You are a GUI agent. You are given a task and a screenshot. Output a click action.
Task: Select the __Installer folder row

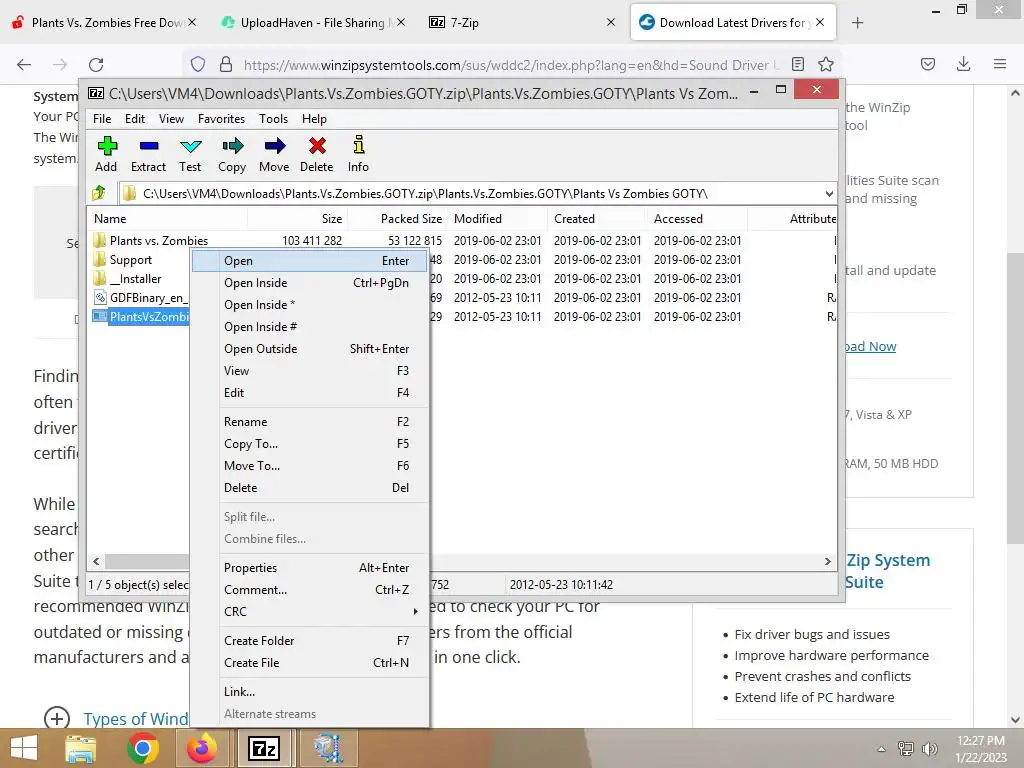click(135, 279)
